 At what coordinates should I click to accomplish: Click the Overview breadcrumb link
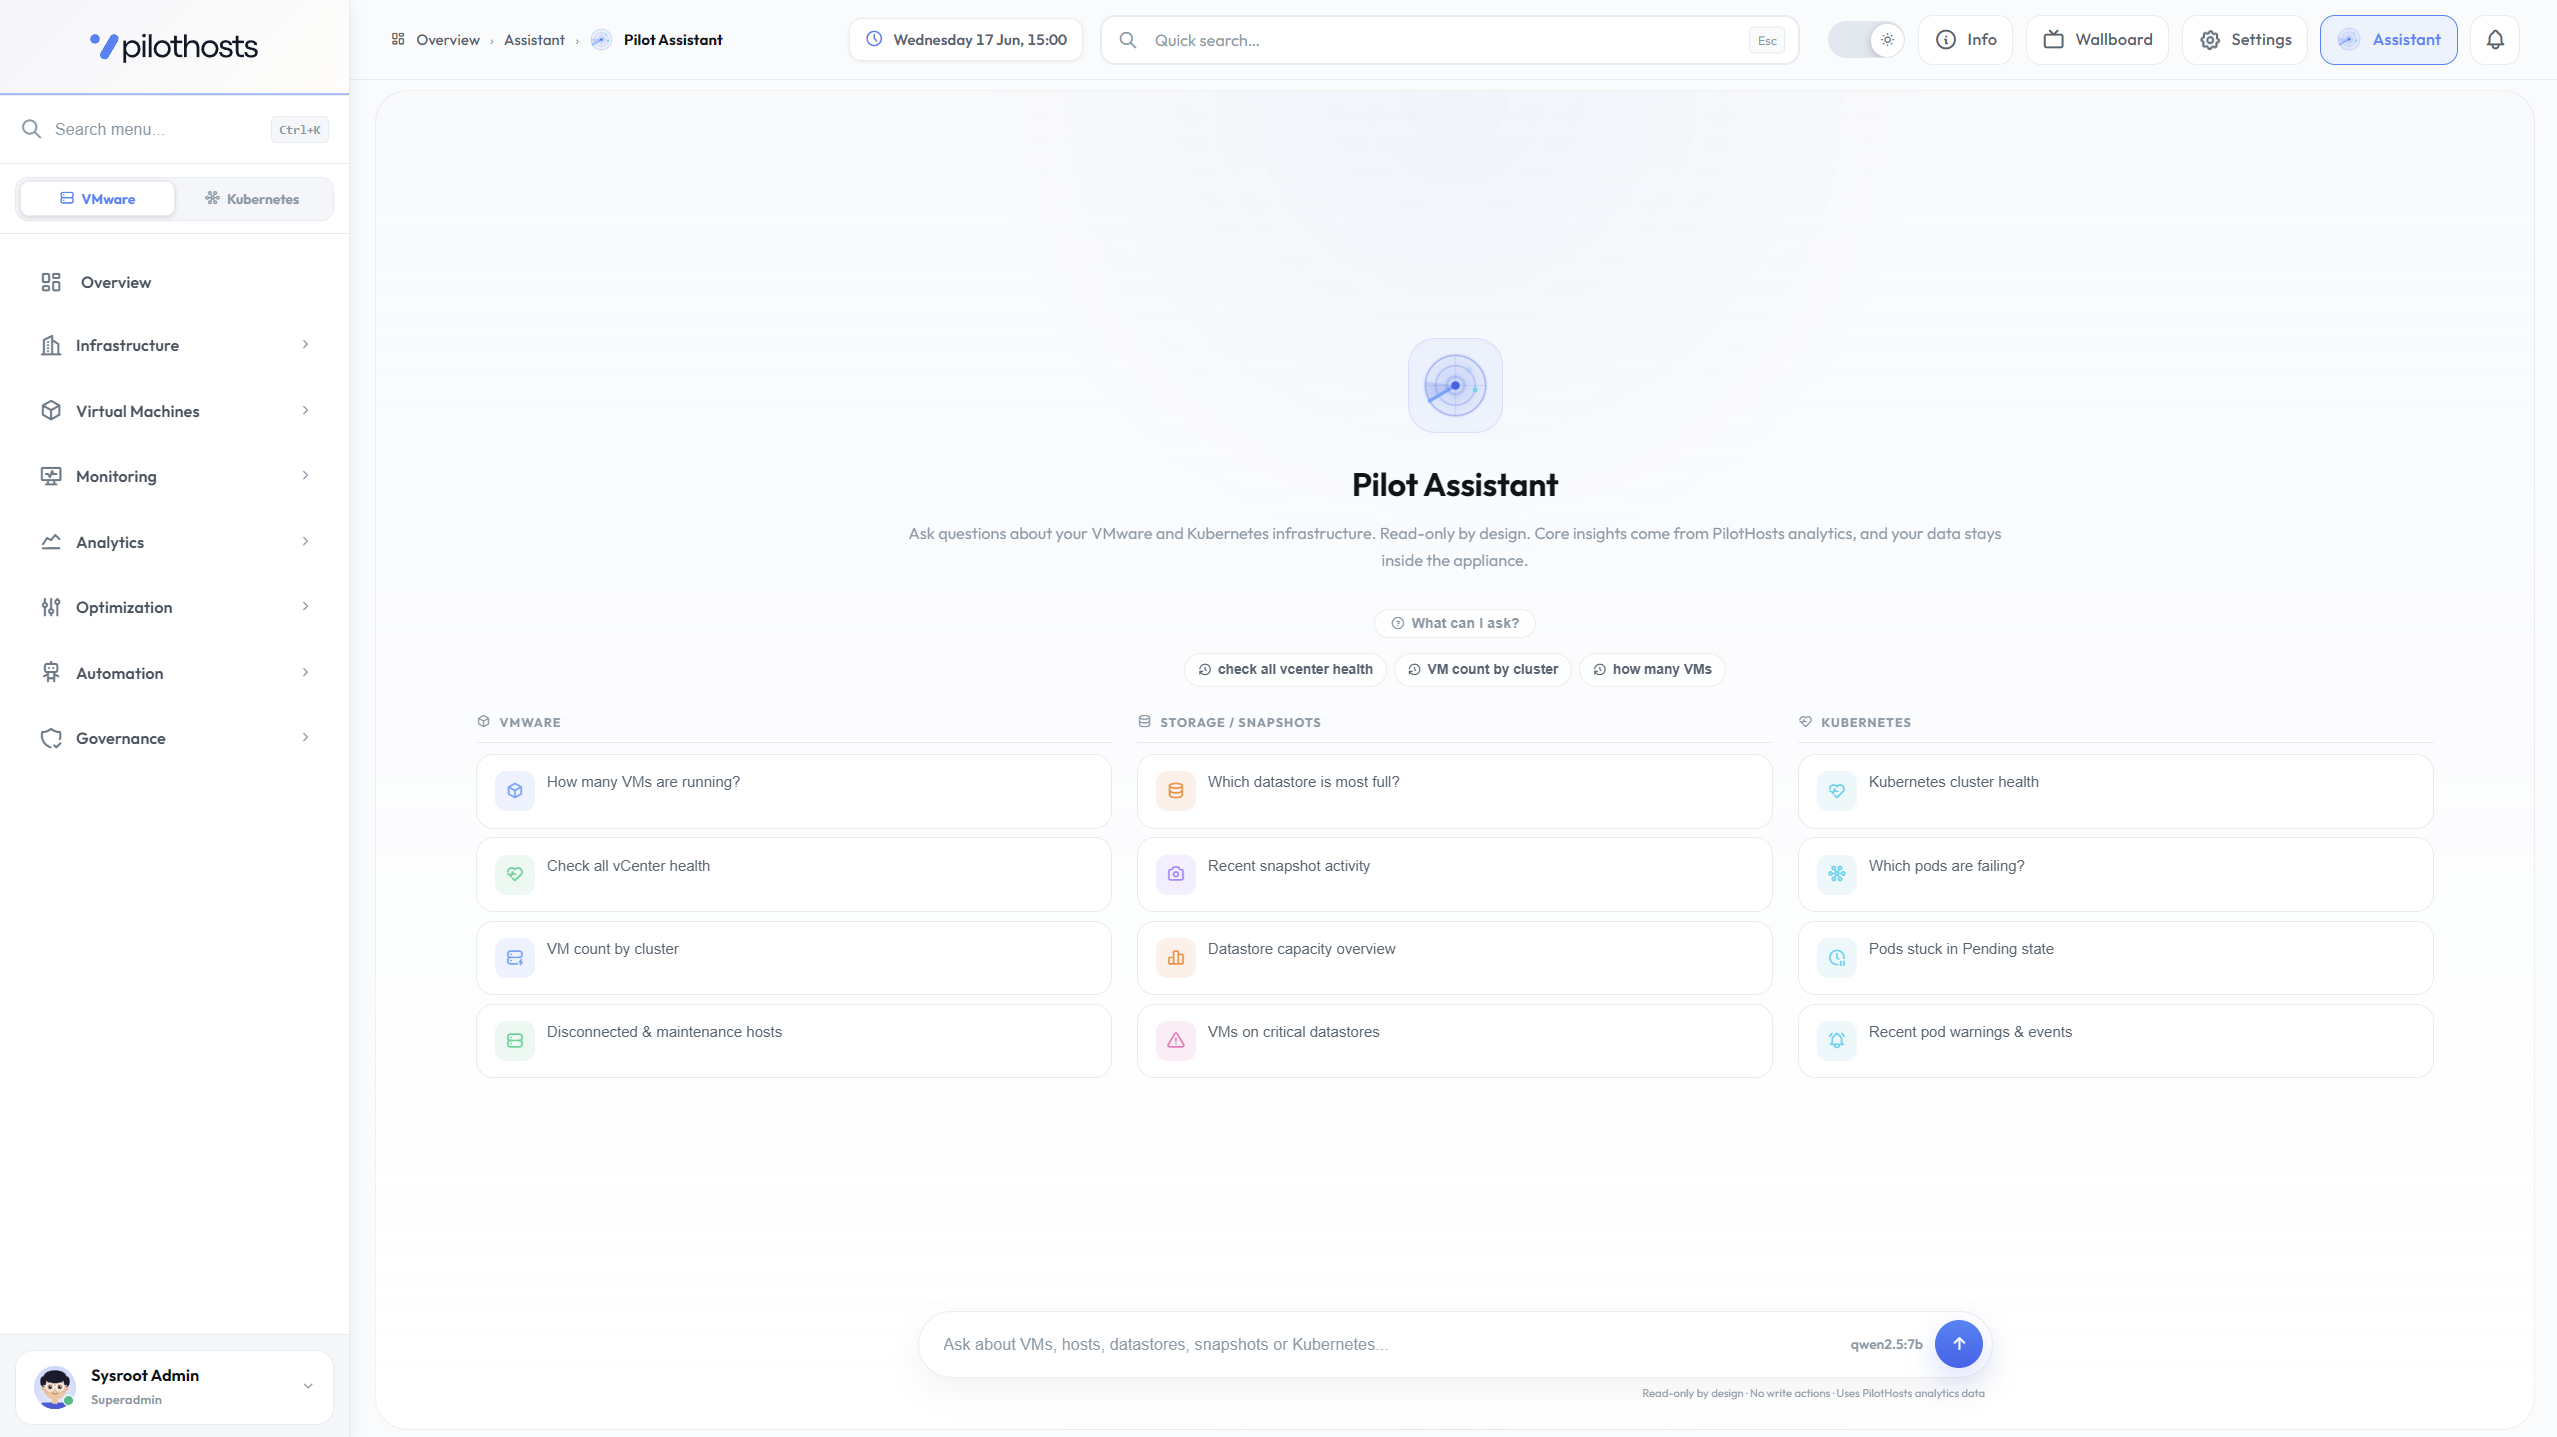[447, 40]
